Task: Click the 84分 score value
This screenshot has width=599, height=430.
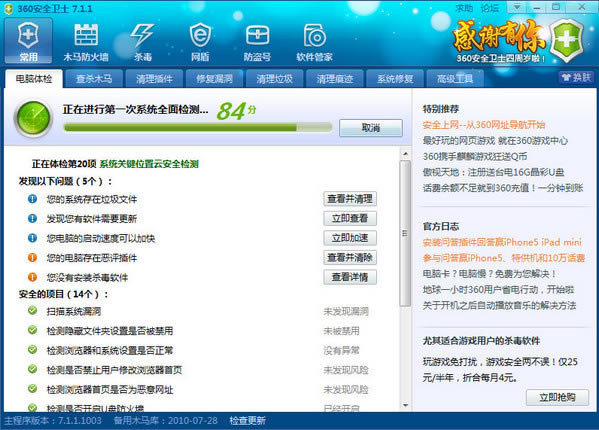Action: [236, 111]
